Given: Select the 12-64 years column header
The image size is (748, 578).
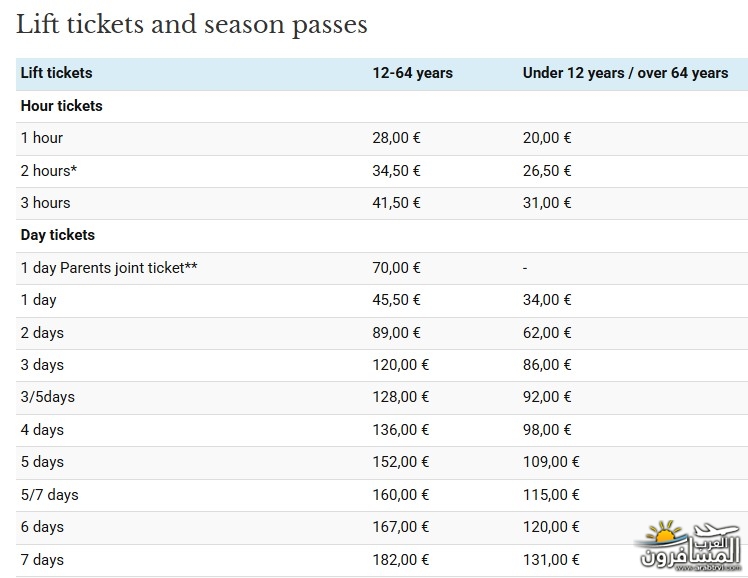Looking at the screenshot, I should point(413,73).
